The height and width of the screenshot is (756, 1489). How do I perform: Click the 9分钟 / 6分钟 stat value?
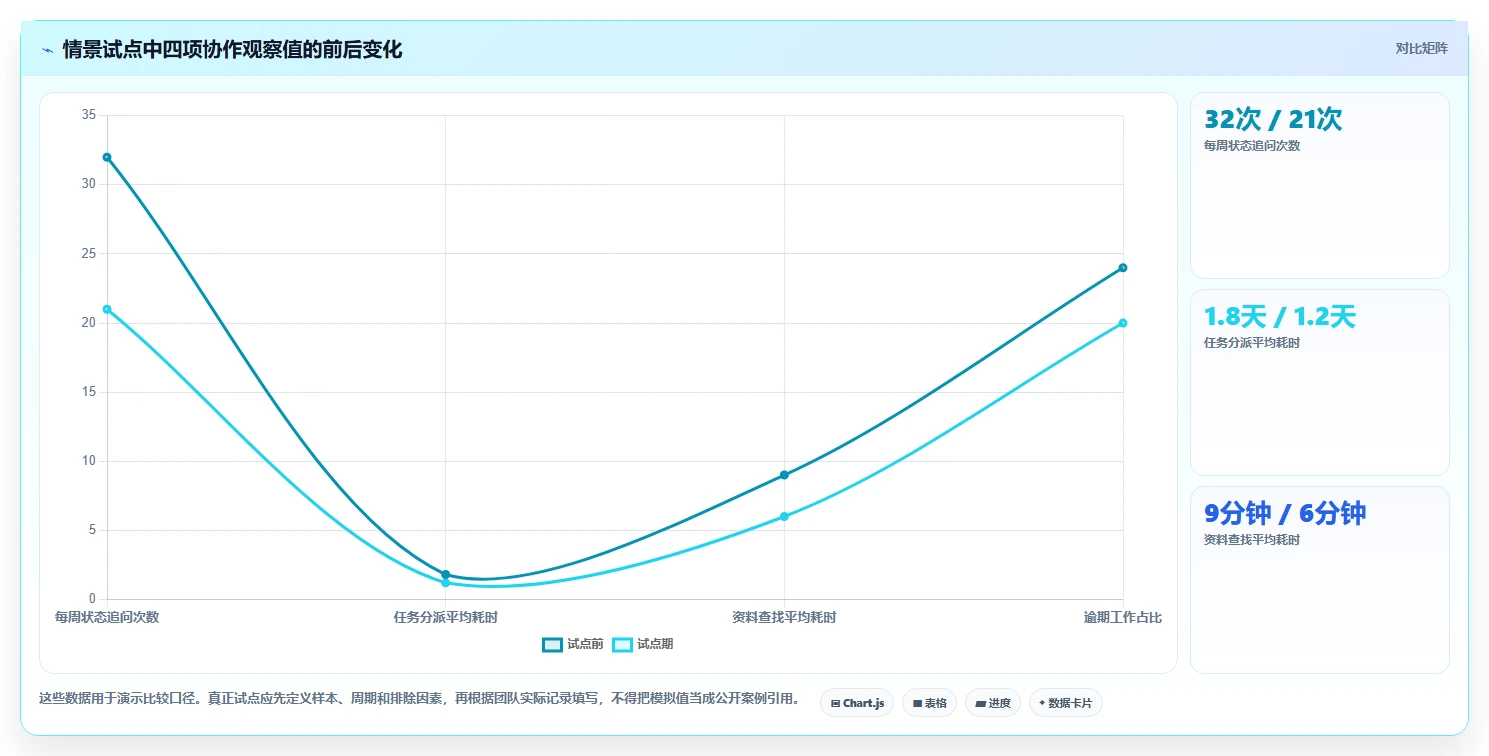[x=1285, y=513]
